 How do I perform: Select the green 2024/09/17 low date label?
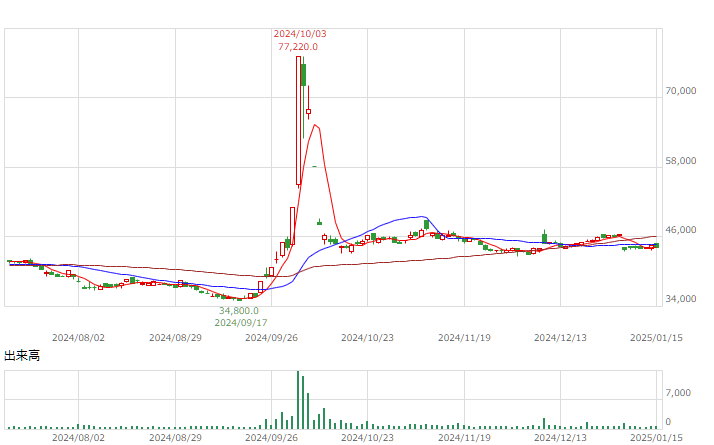(x=241, y=323)
